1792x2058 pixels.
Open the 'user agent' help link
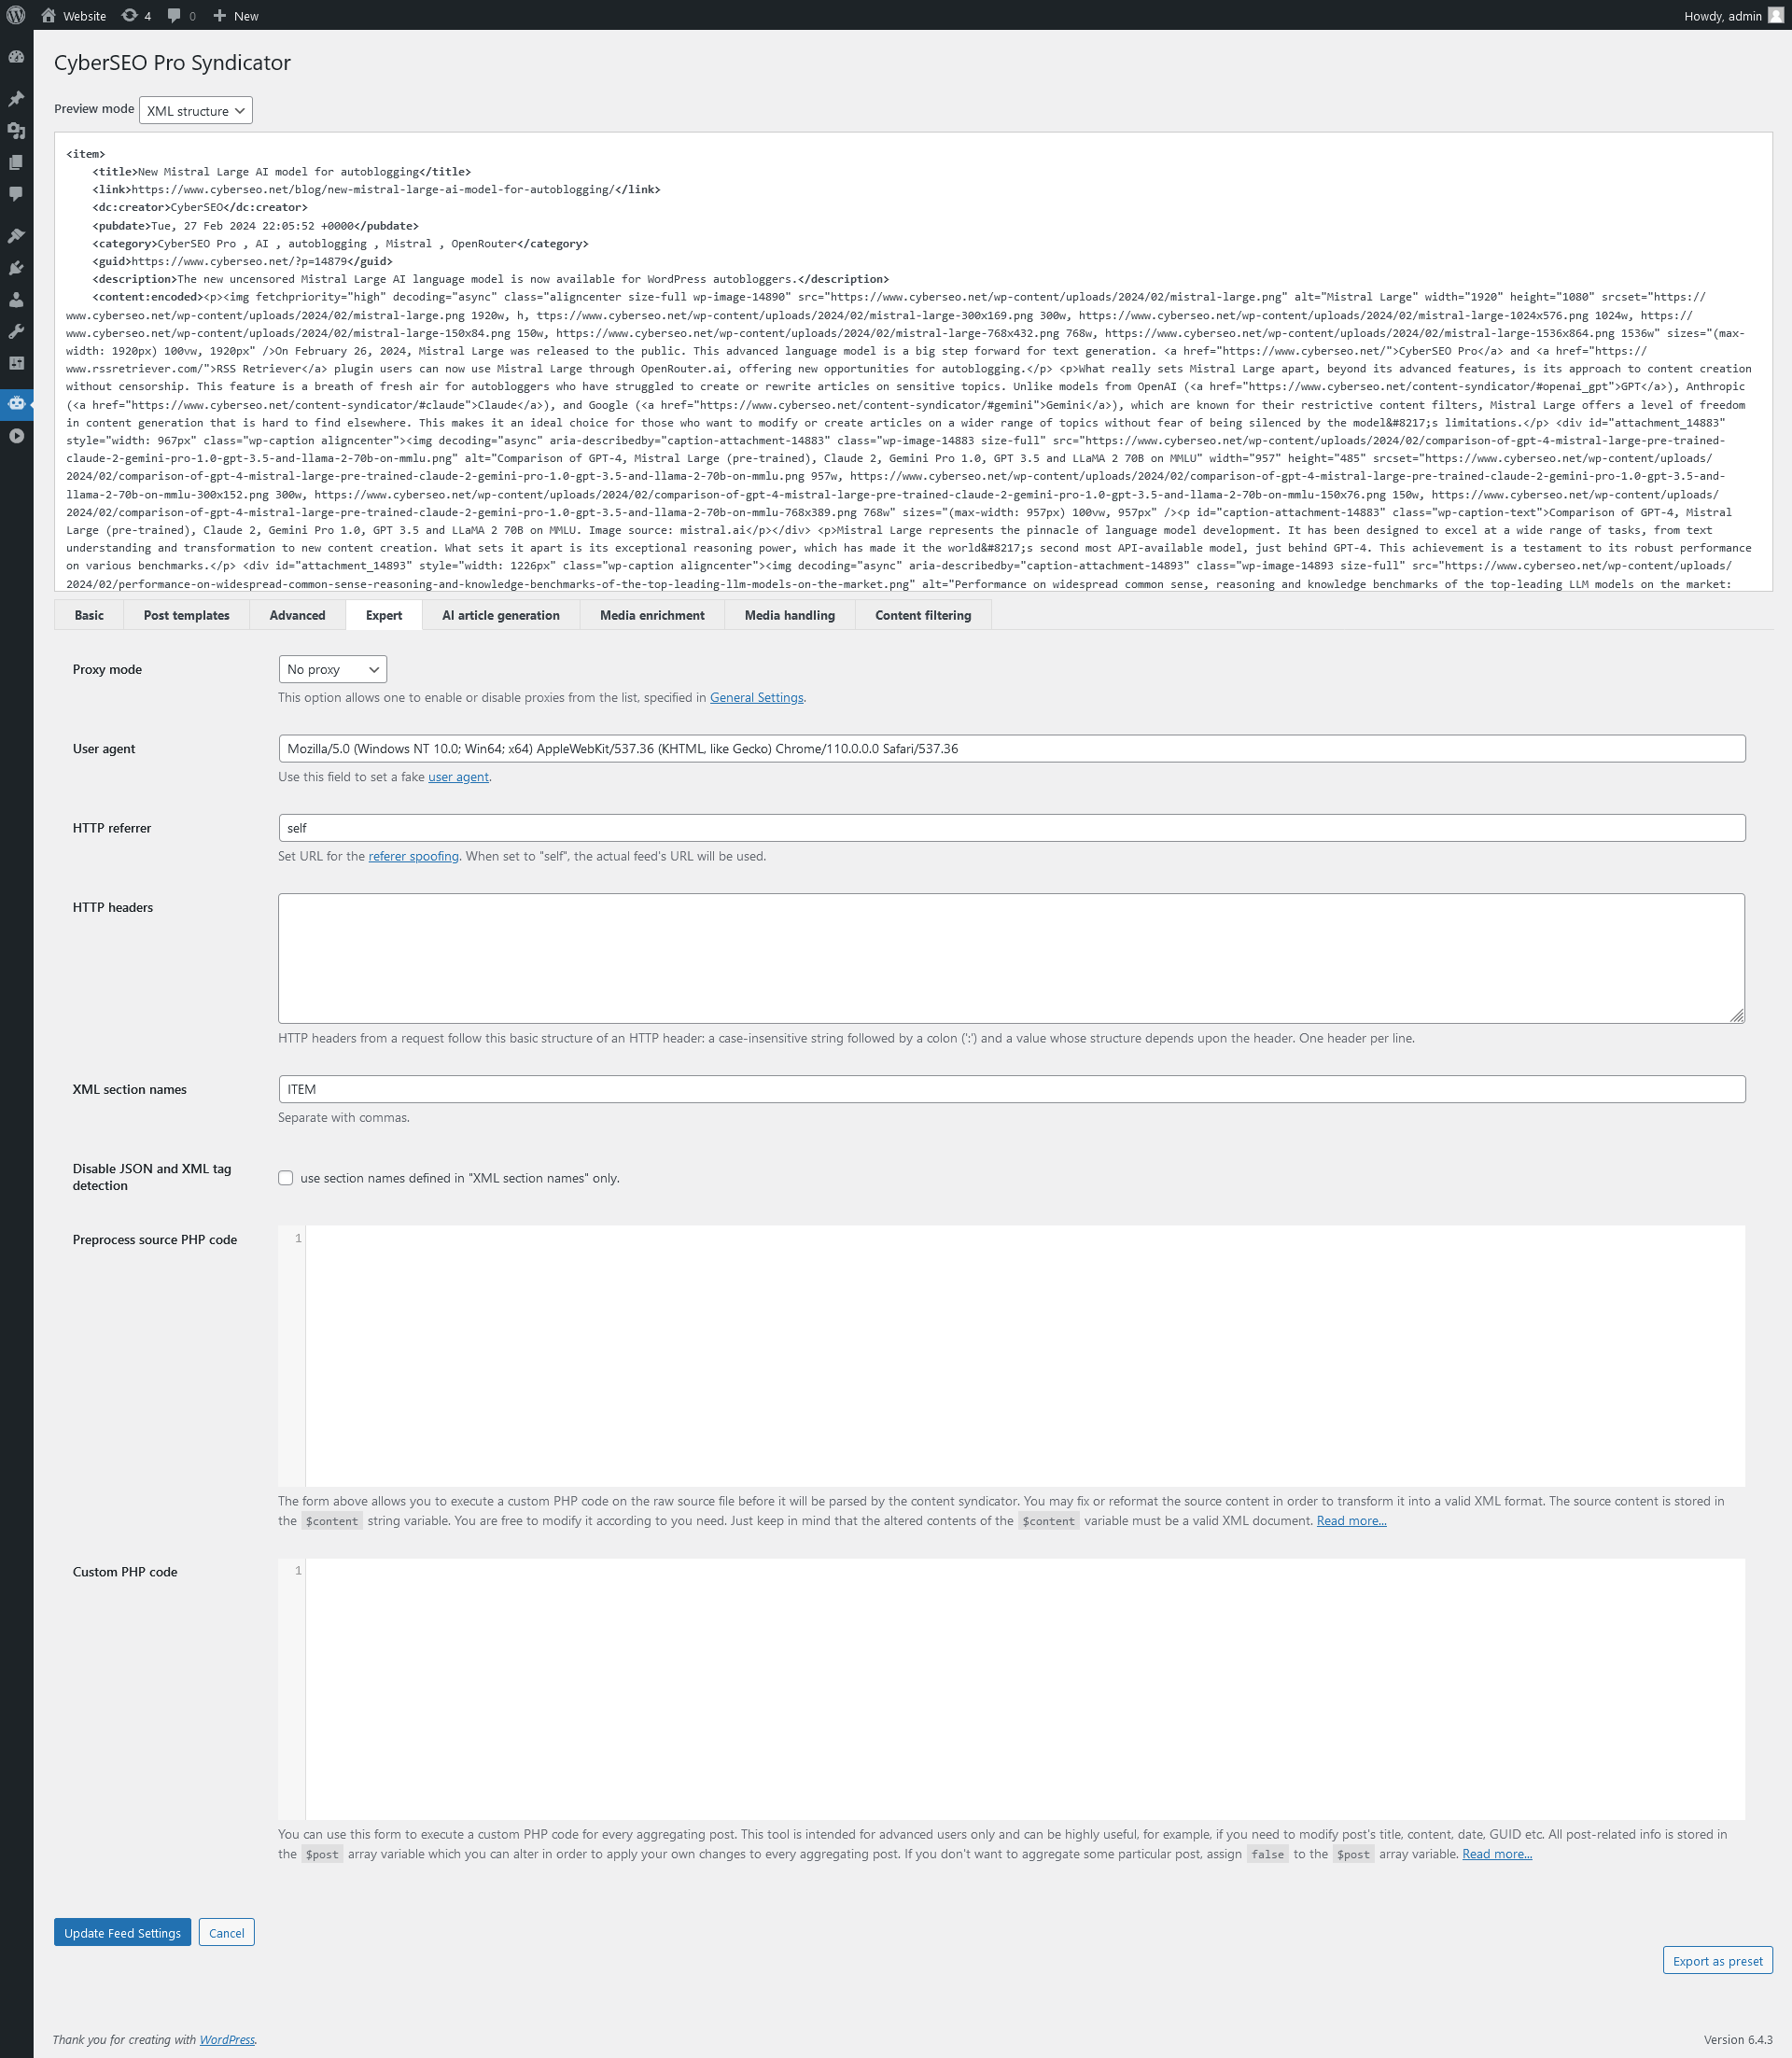(x=458, y=777)
